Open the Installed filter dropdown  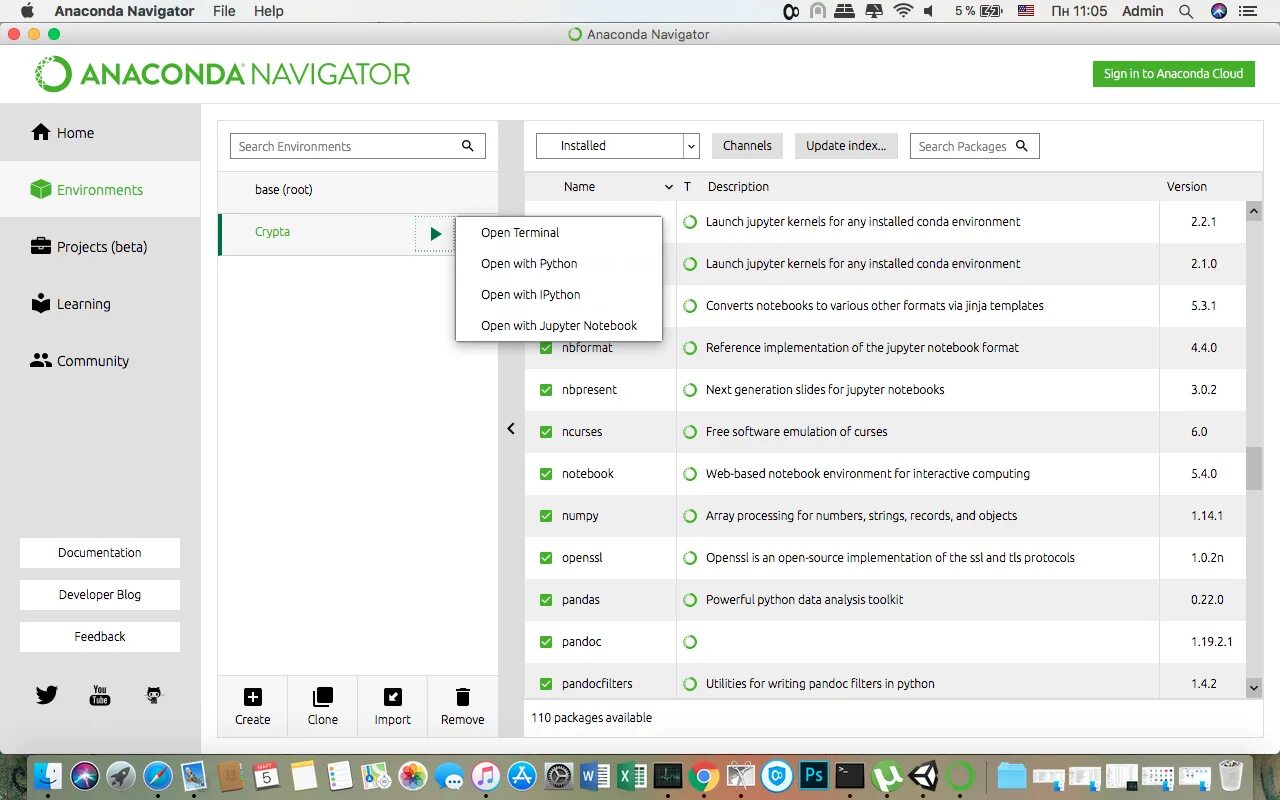[617, 146]
